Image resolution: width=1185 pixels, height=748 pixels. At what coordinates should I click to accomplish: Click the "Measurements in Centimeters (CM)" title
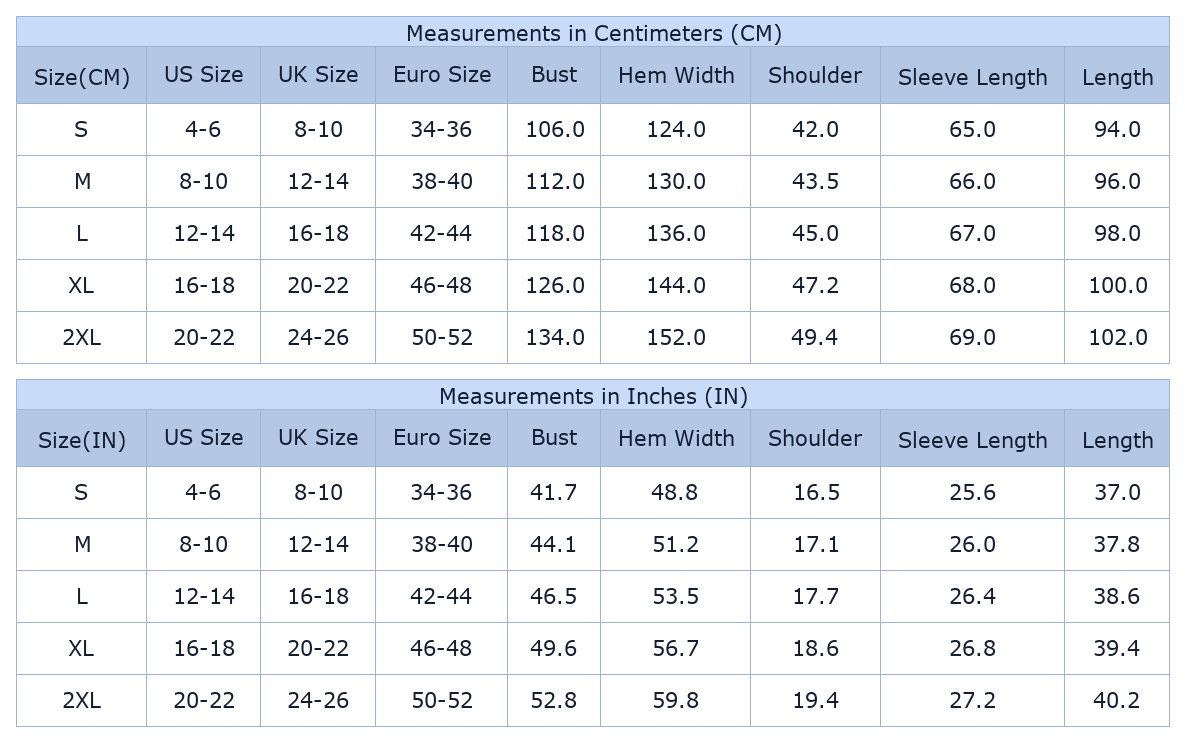coord(593,33)
